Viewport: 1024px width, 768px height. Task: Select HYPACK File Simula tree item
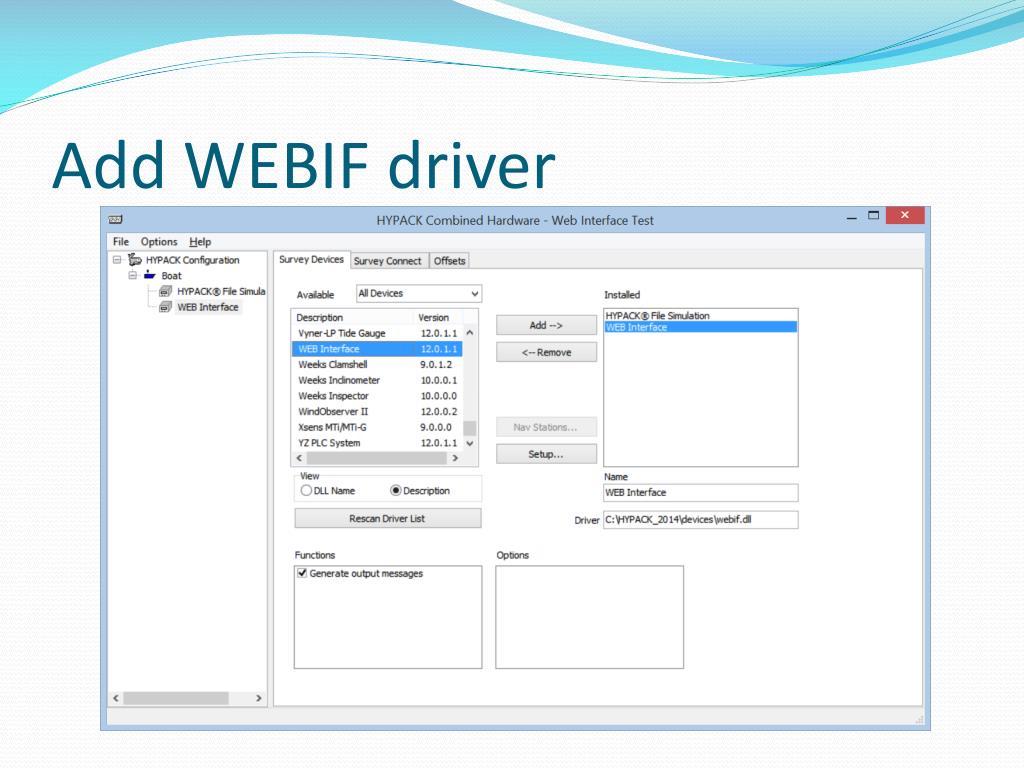click(221, 291)
